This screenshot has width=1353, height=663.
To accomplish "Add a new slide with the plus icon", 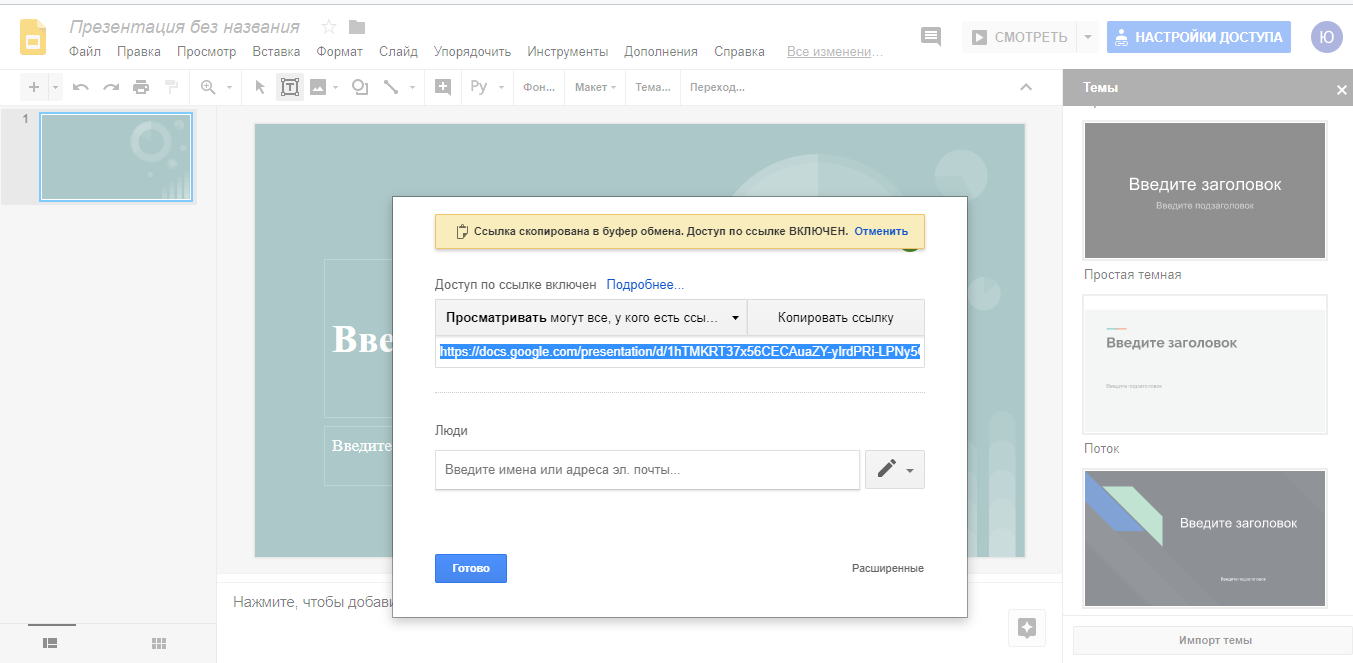I will 32,87.
